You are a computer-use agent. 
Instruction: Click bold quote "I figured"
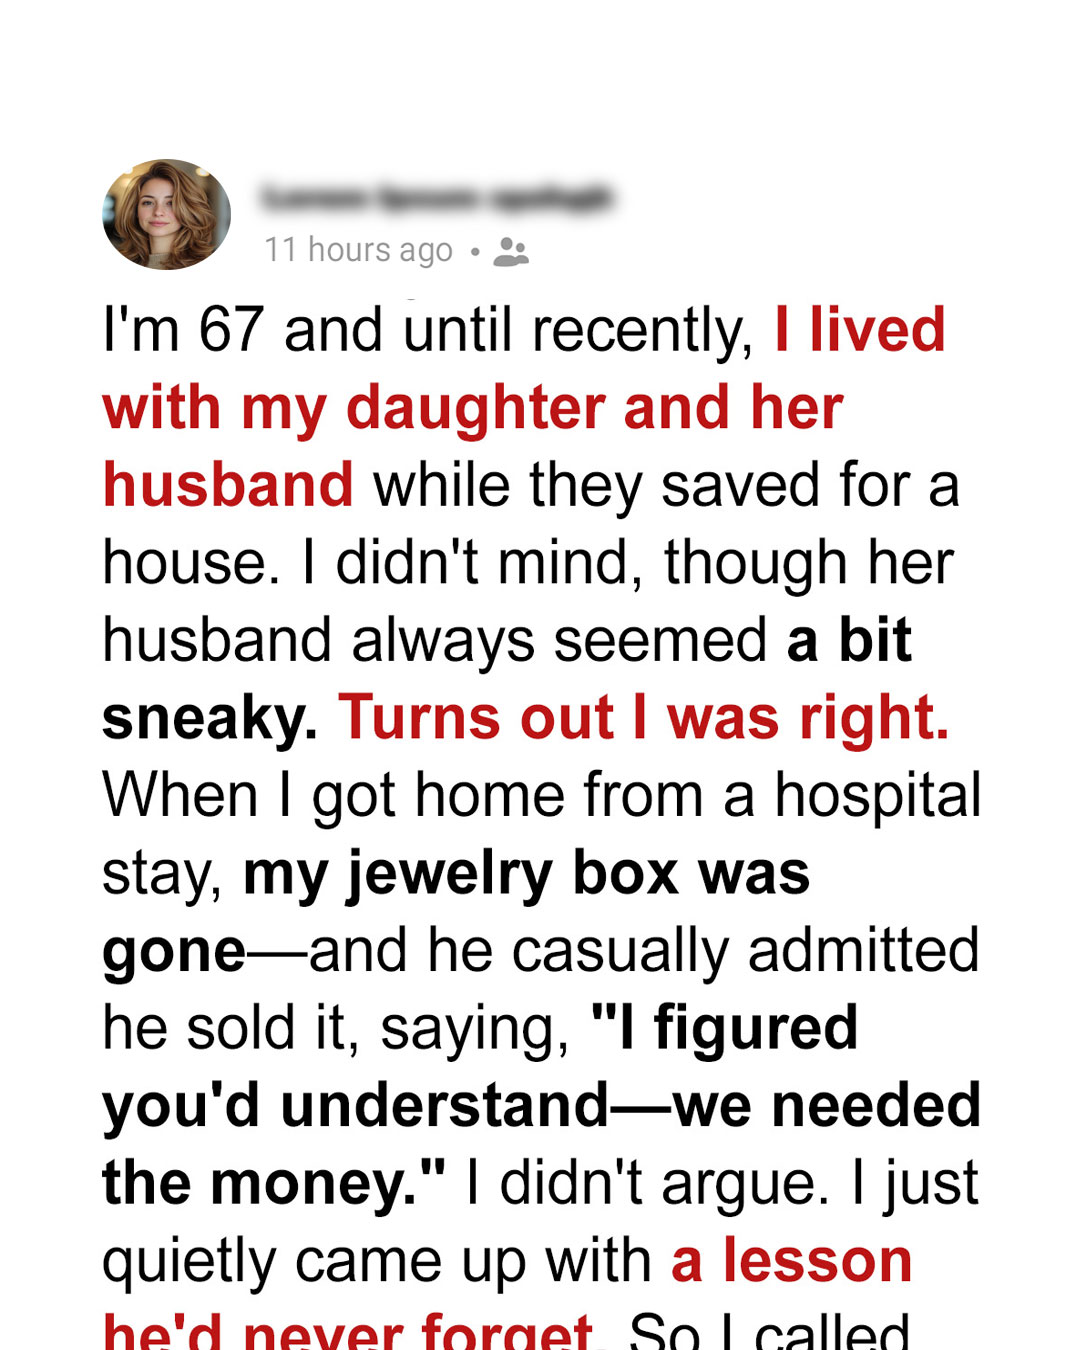pyautogui.click(x=725, y=1028)
